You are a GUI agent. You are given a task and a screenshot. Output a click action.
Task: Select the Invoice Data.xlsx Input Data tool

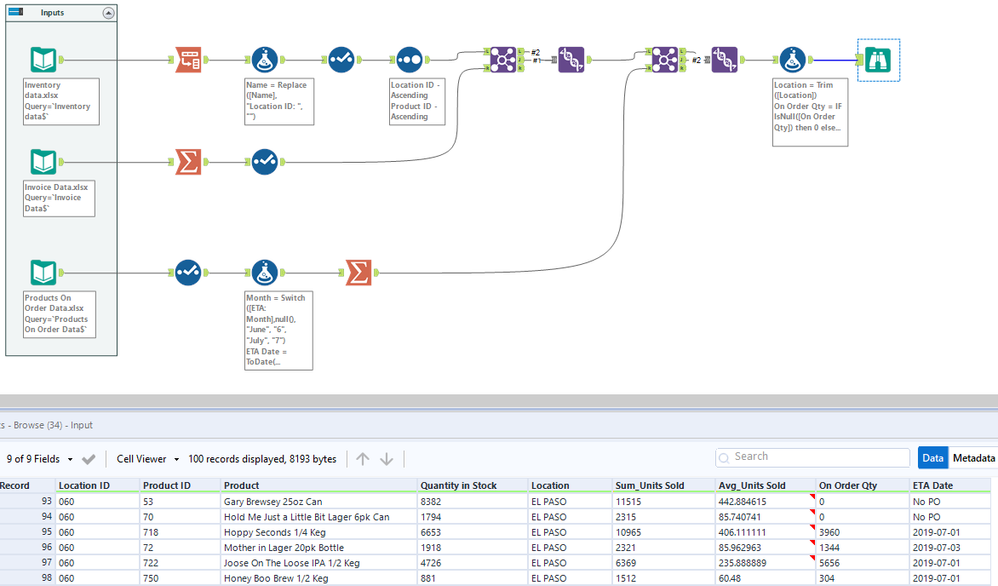point(43,162)
